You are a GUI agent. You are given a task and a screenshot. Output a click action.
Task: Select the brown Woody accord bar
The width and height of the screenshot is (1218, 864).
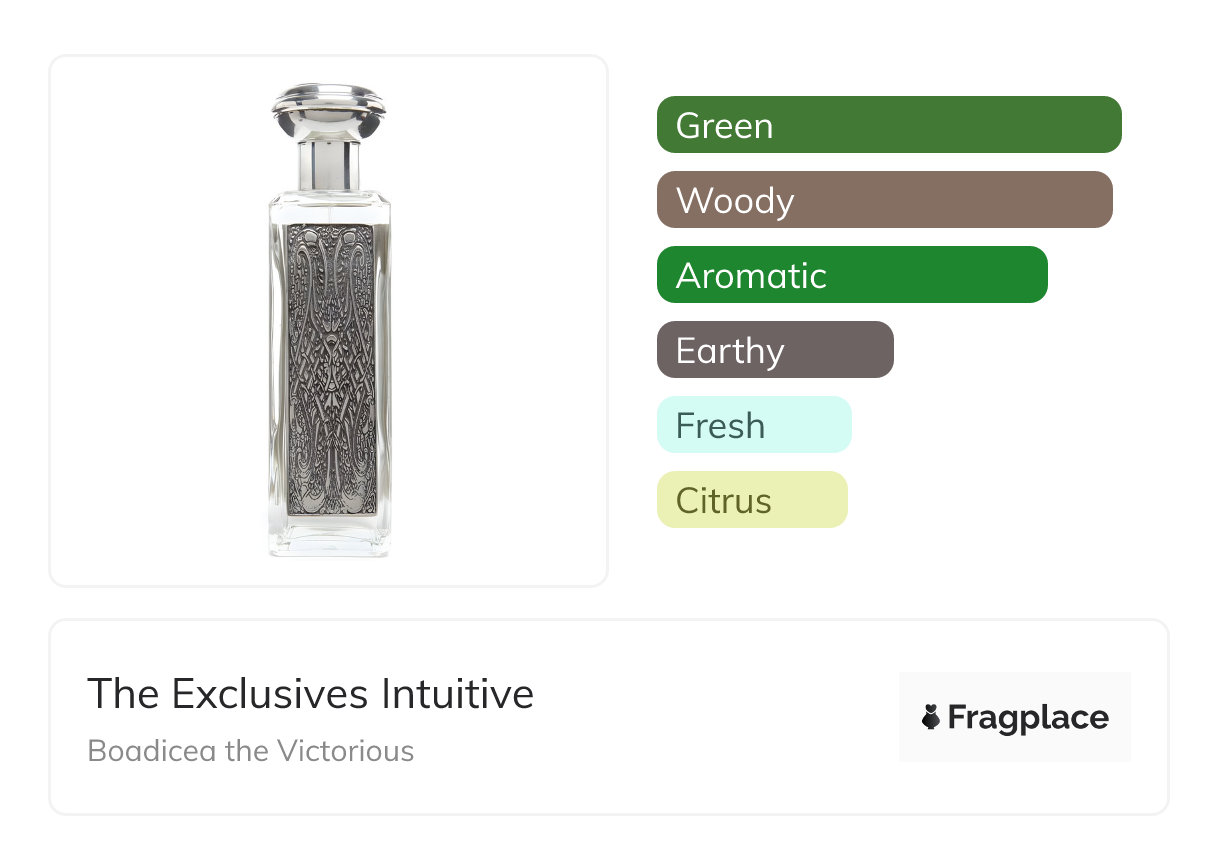[884, 200]
